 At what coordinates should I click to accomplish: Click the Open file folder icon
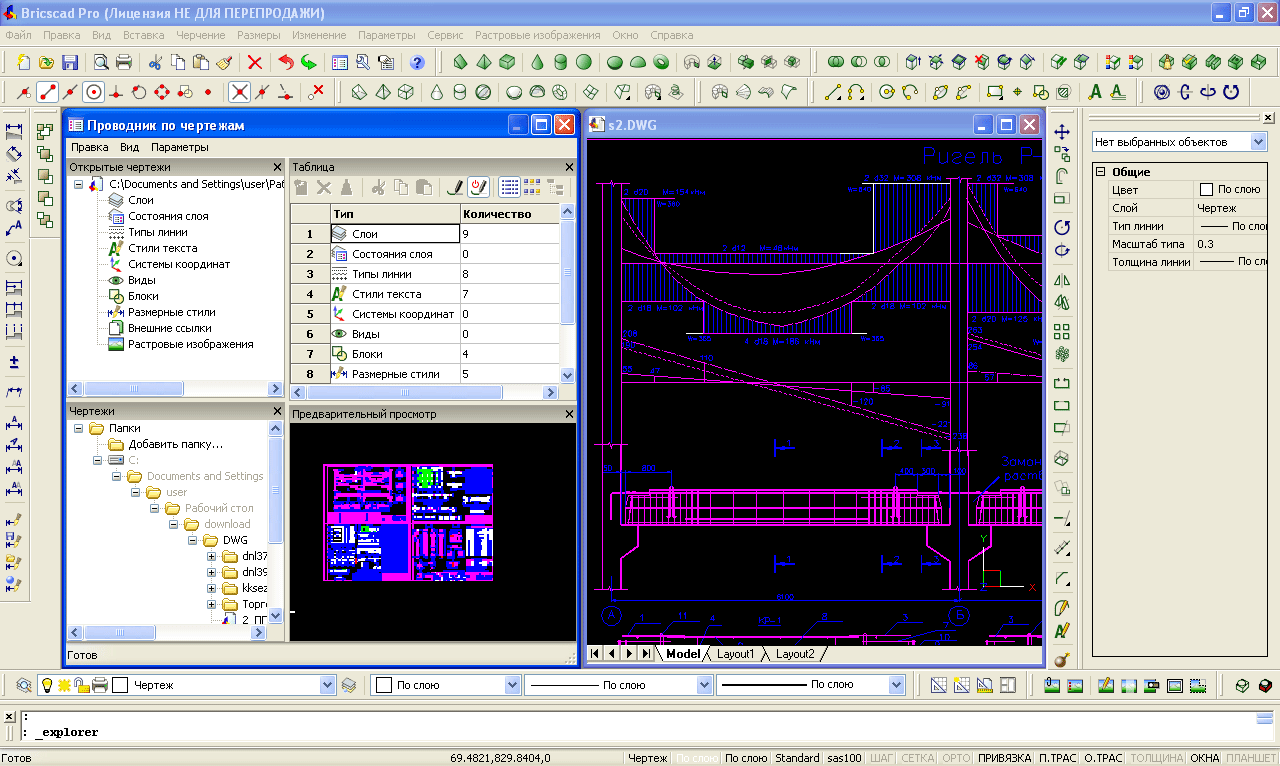[x=47, y=62]
